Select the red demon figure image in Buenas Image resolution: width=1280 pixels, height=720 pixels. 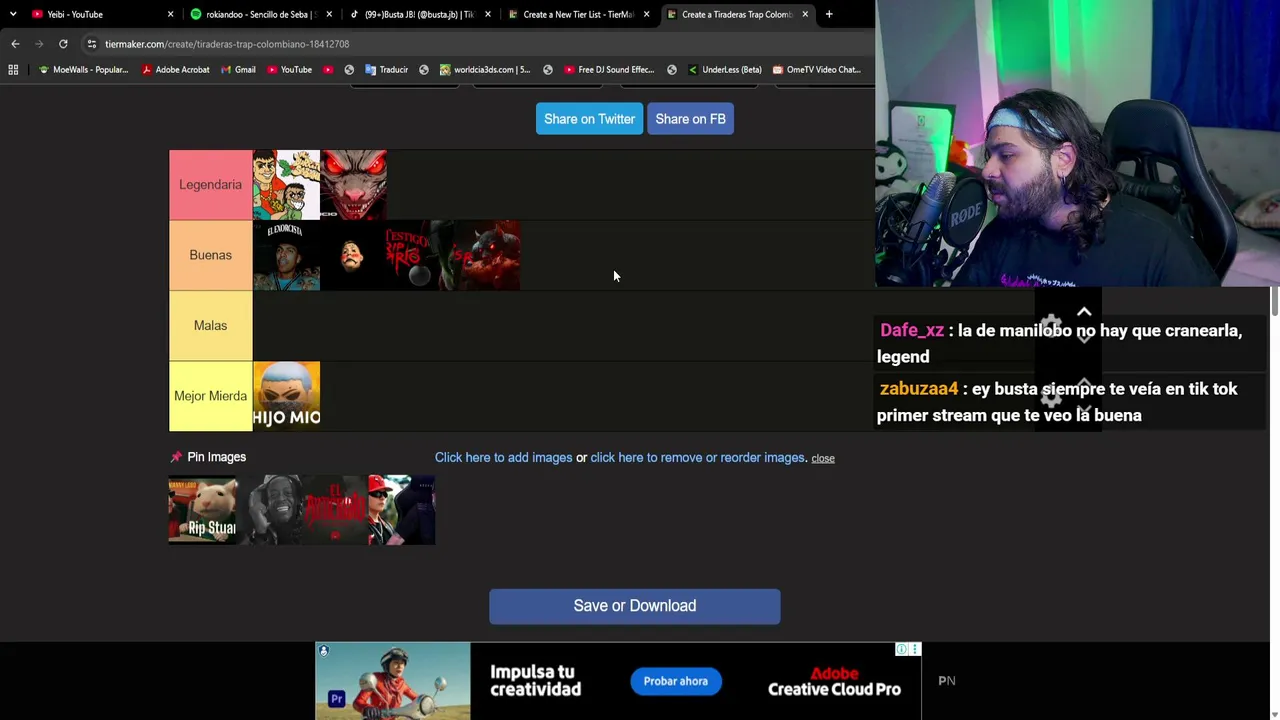(x=486, y=255)
